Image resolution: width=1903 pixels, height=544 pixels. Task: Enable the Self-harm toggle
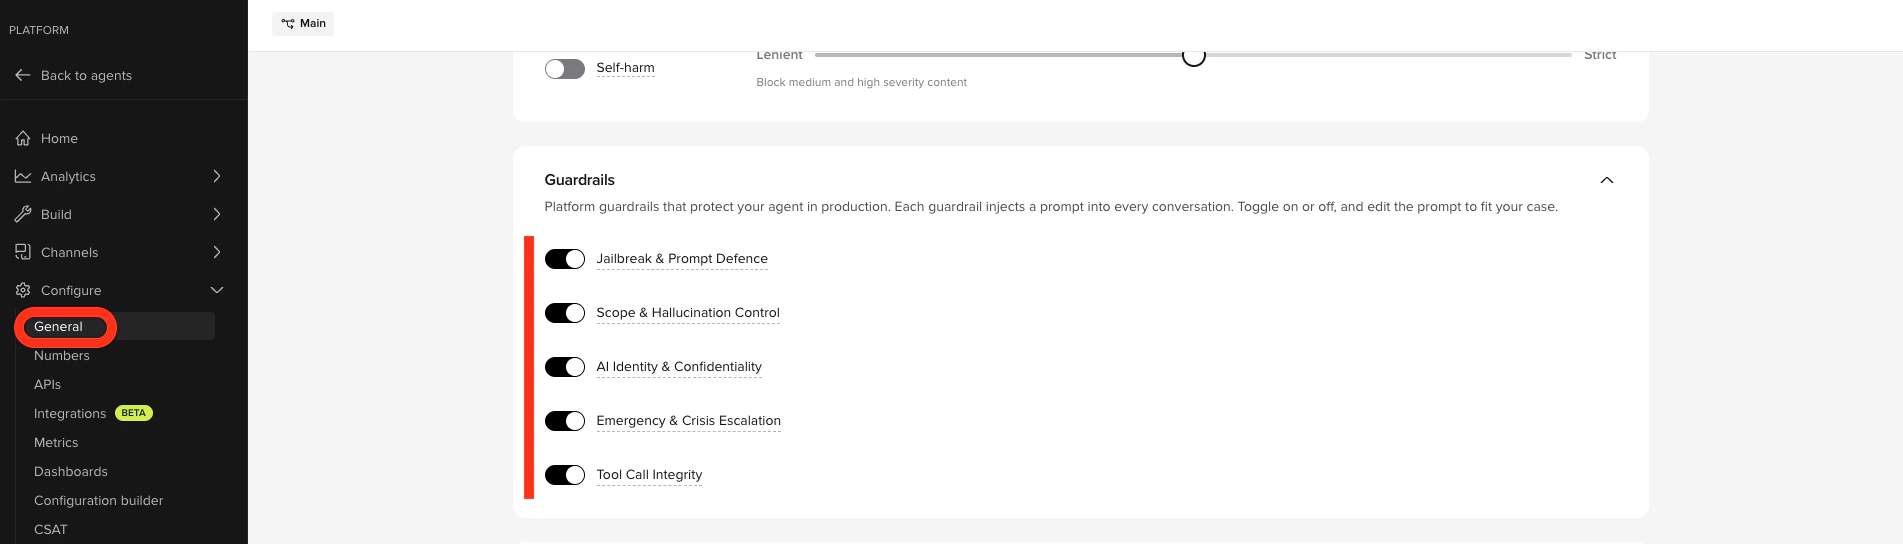[x=565, y=69]
